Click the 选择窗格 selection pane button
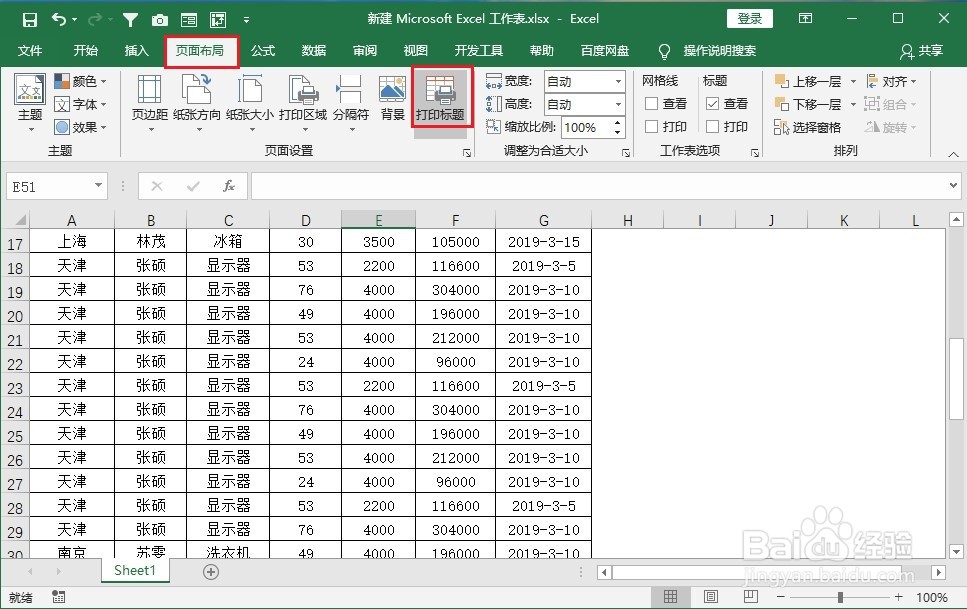Viewport: 967px width, 609px height. [x=807, y=127]
